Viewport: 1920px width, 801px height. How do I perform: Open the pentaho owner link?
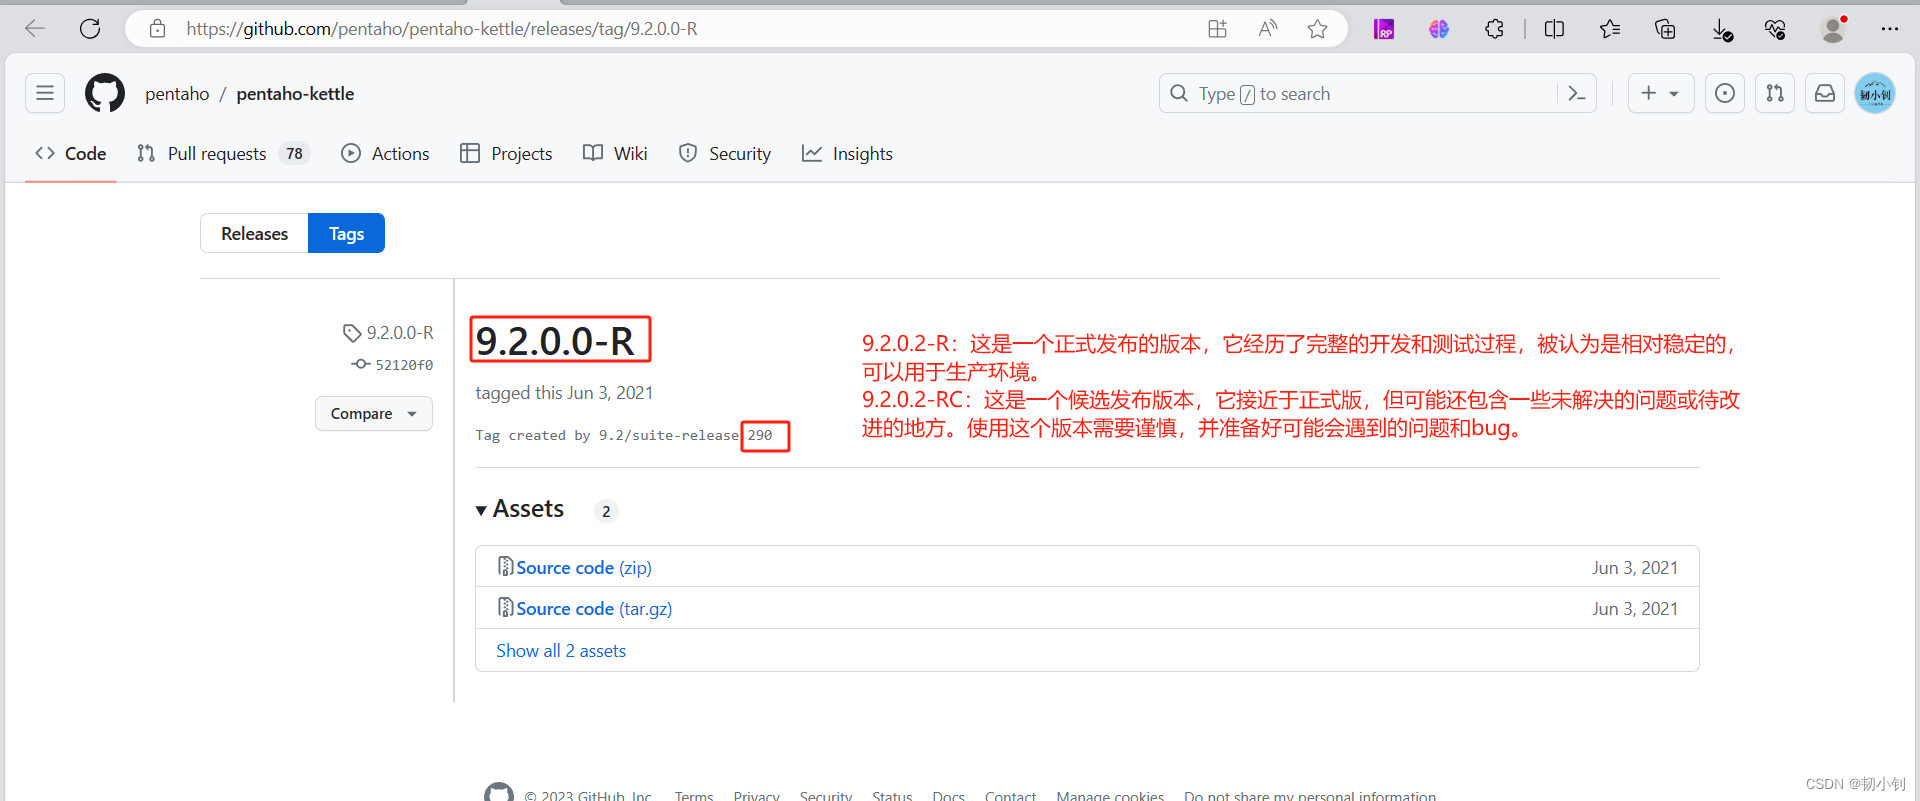pyautogui.click(x=177, y=94)
